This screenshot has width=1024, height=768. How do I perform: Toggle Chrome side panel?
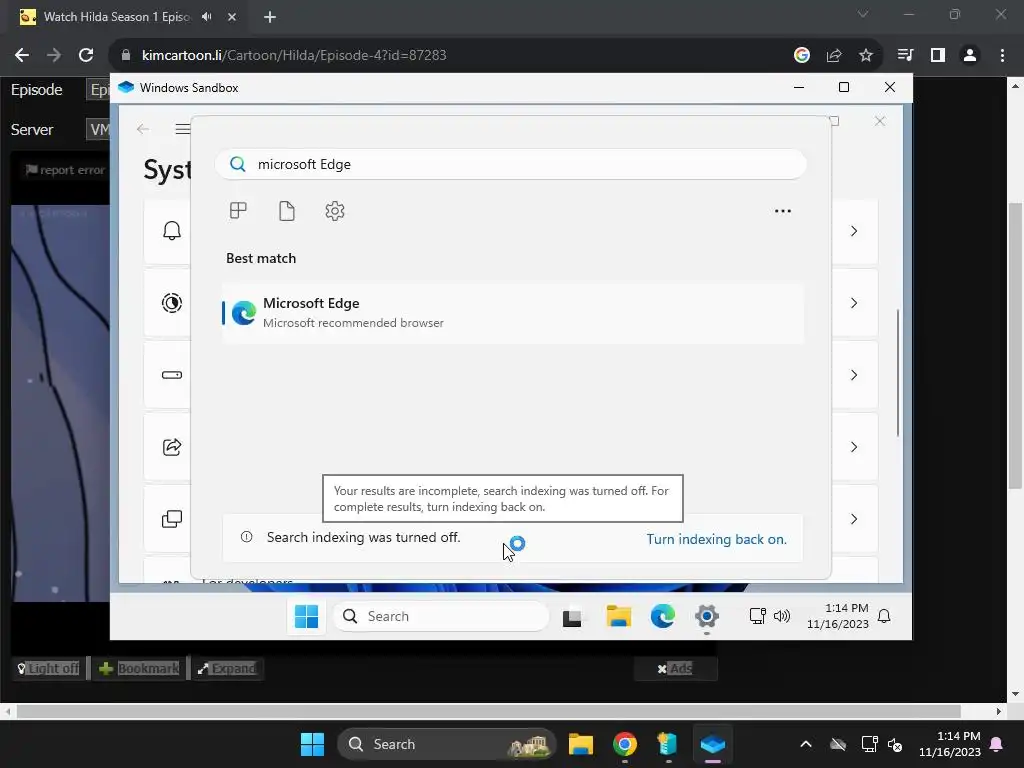pyautogui.click(x=938, y=56)
